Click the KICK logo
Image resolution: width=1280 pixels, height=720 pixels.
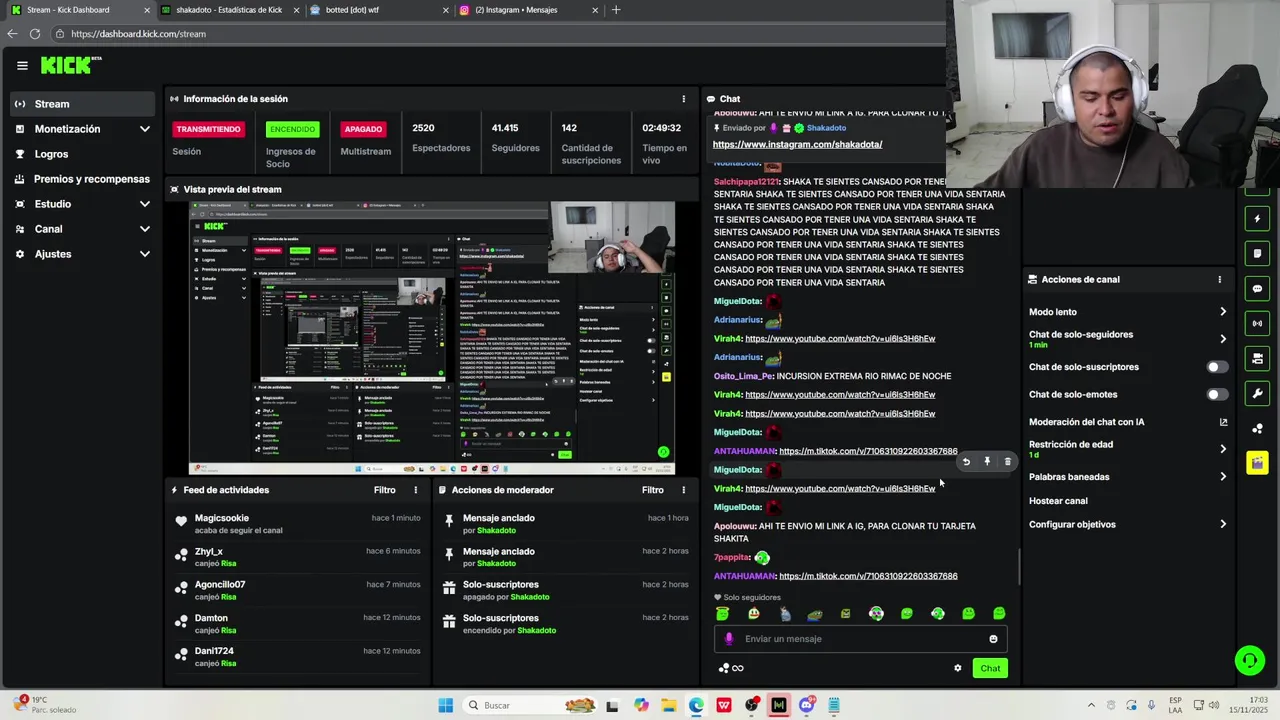71,65
